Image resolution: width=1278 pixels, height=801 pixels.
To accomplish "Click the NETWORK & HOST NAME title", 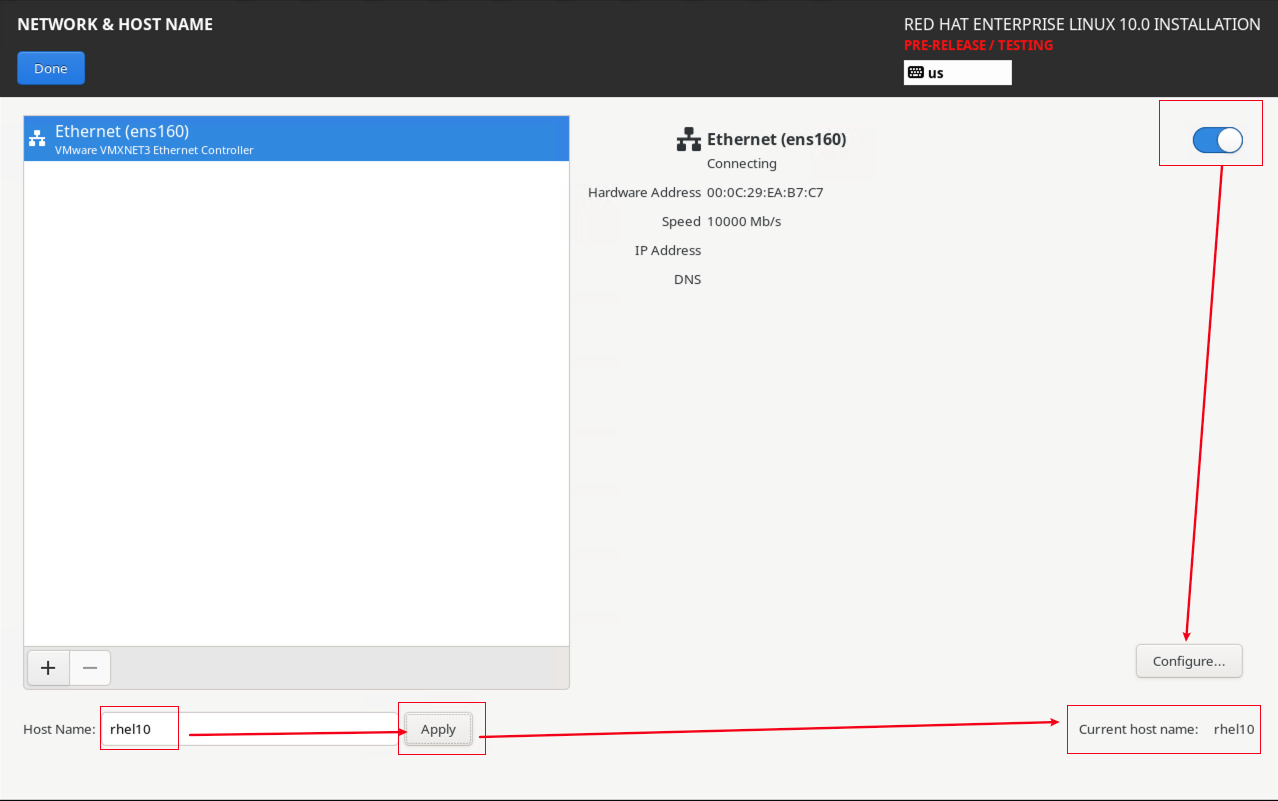I will click(x=115, y=24).
